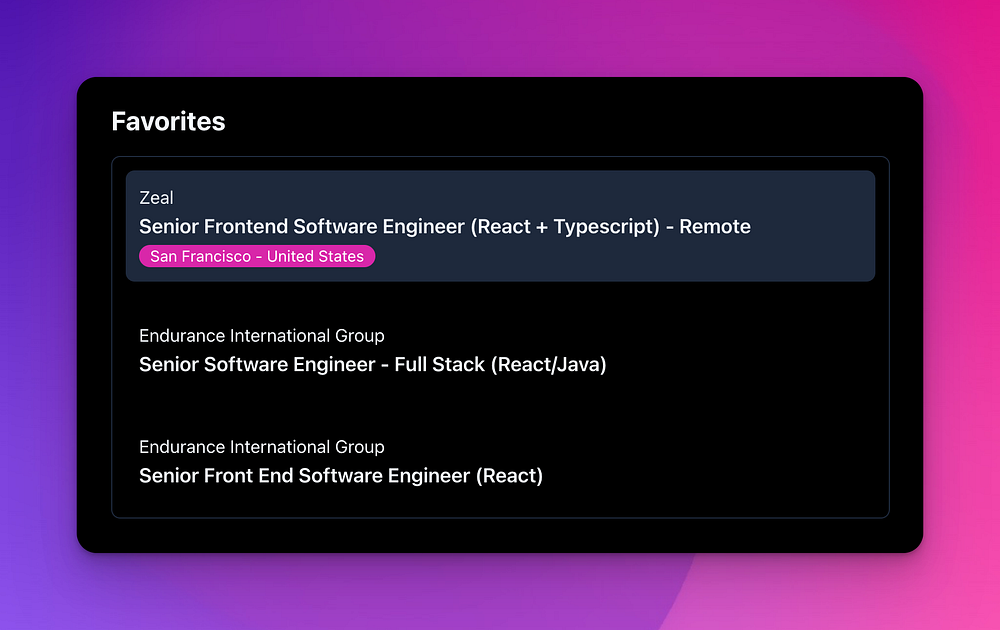
Task: Click the (React/Java) text in job title
Action: pyautogui.click(x=548, y=364)
